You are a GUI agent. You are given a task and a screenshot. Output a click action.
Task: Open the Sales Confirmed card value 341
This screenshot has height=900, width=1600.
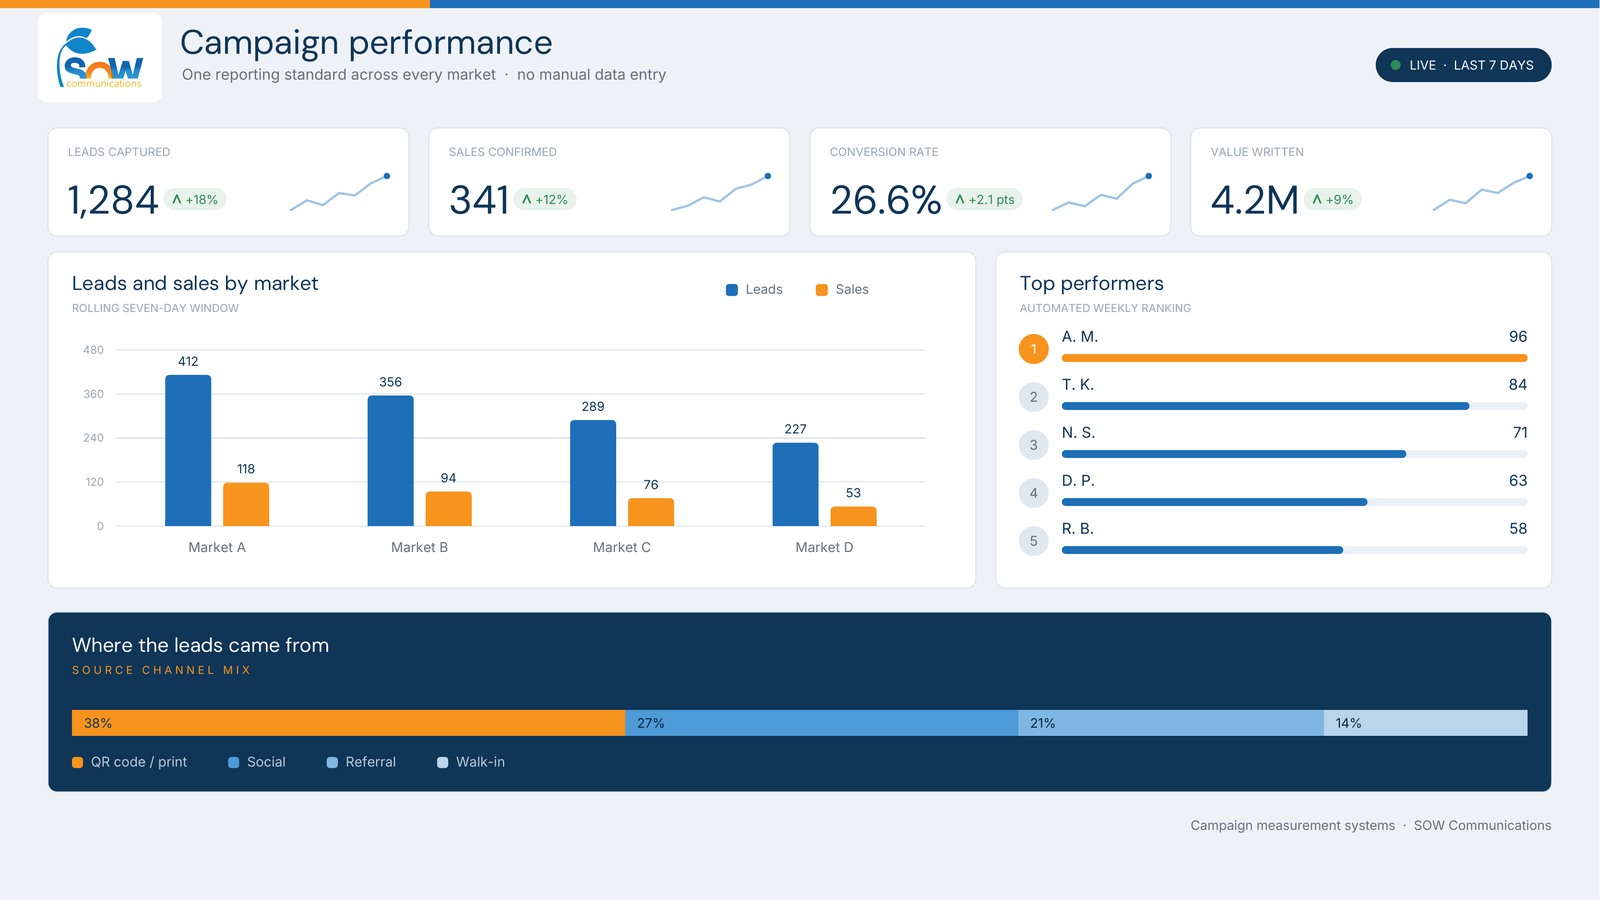(x=479, y=200)
